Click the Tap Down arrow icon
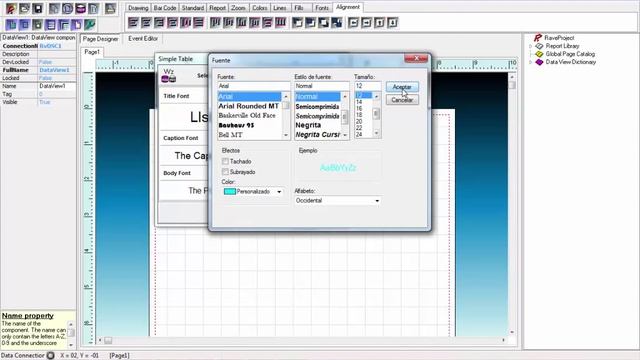The image size is (640, 360). pyautogui.click(x=392, y=22)
